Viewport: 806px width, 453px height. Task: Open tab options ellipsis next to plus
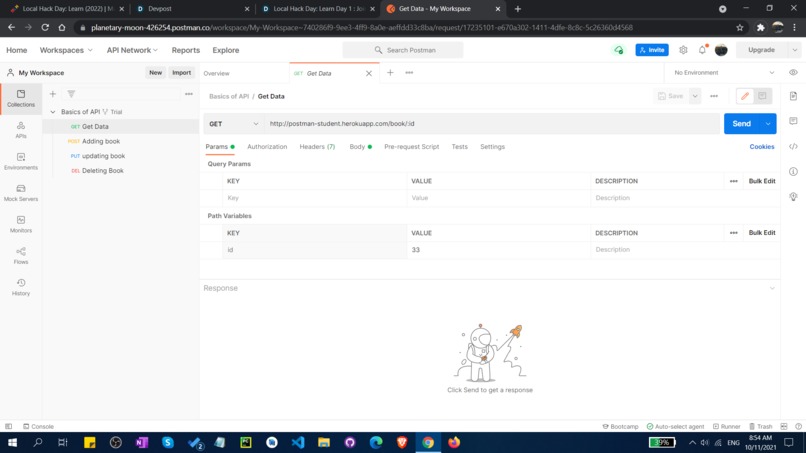coord(409,73)
